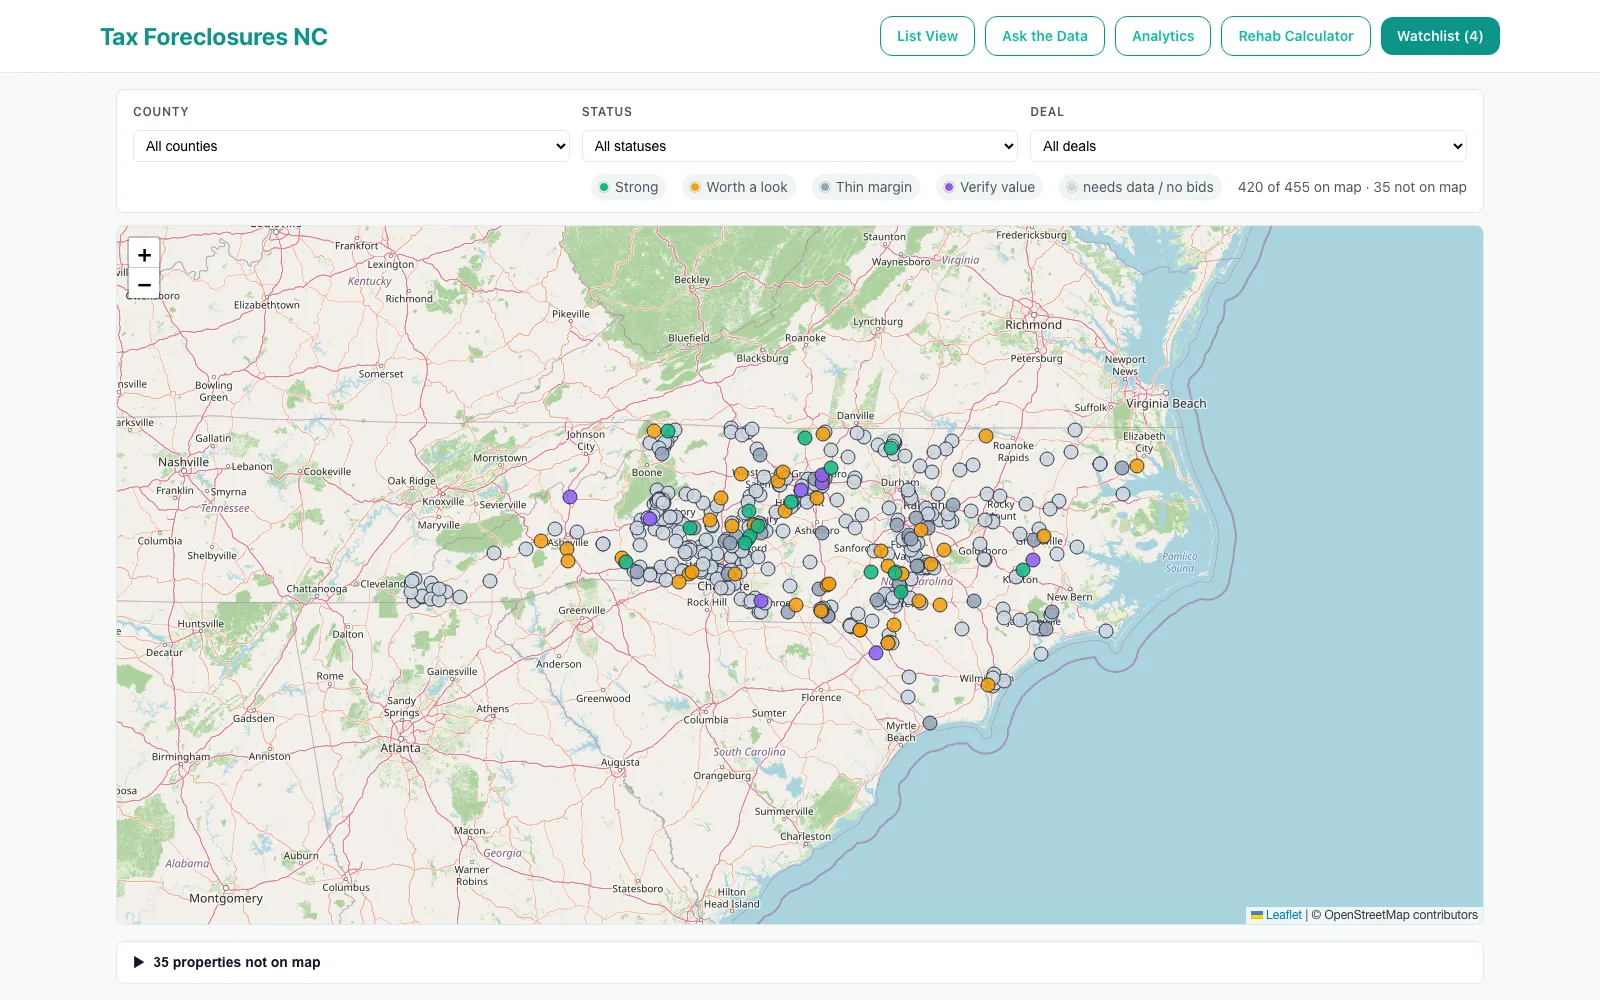This screenshot has width=1600, height=1000.
Task: Go to Analytics
Action: click(1163, 36)
